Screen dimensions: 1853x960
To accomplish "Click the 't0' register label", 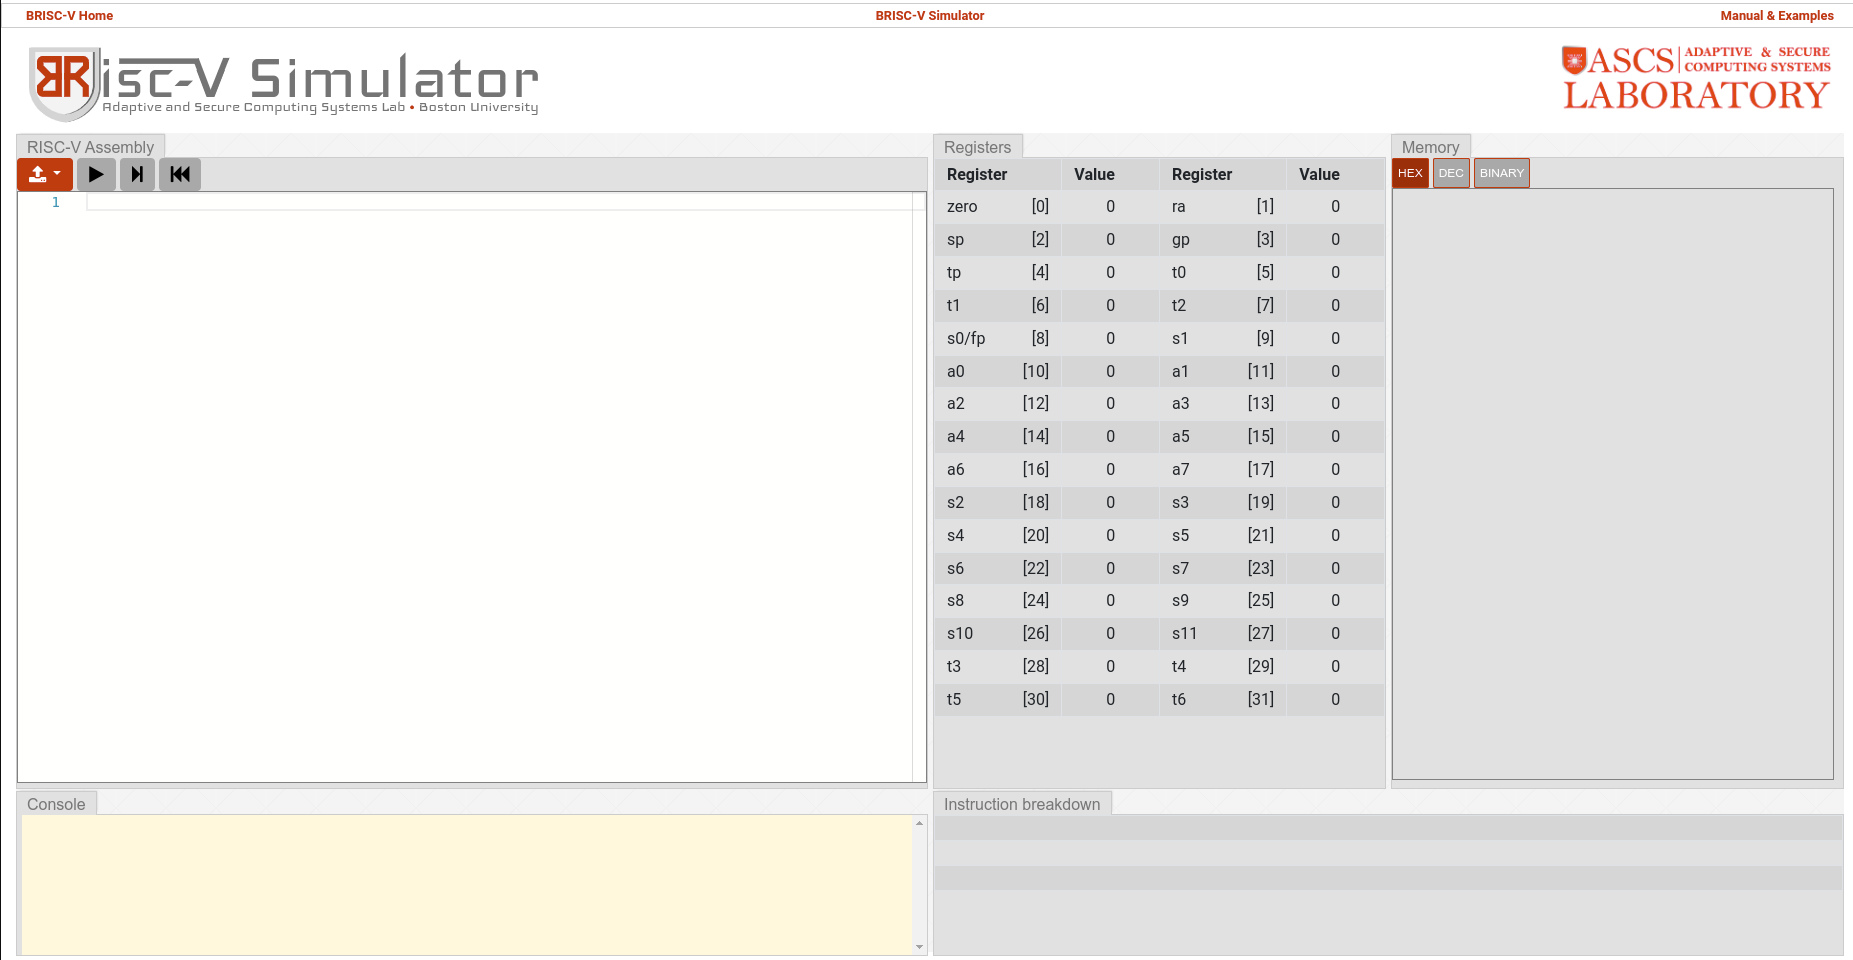I will tap(1178, 273).
